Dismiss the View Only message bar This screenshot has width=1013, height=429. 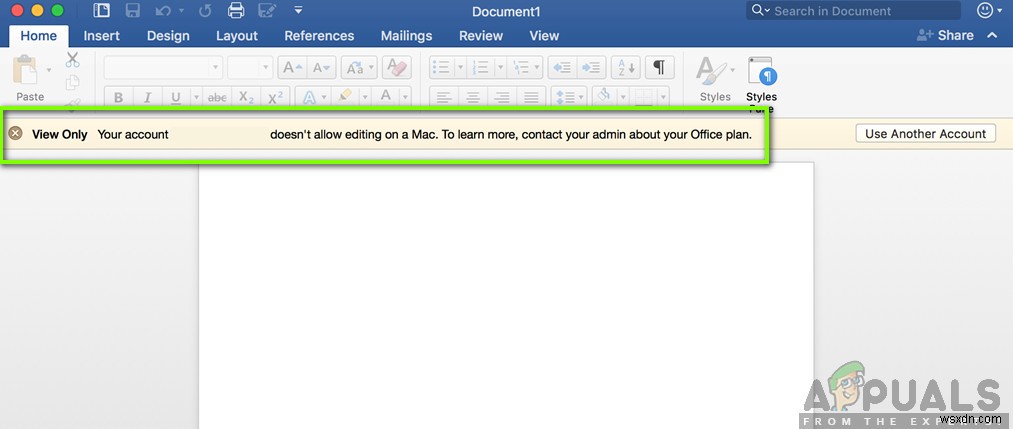click(x=16, y=134)
